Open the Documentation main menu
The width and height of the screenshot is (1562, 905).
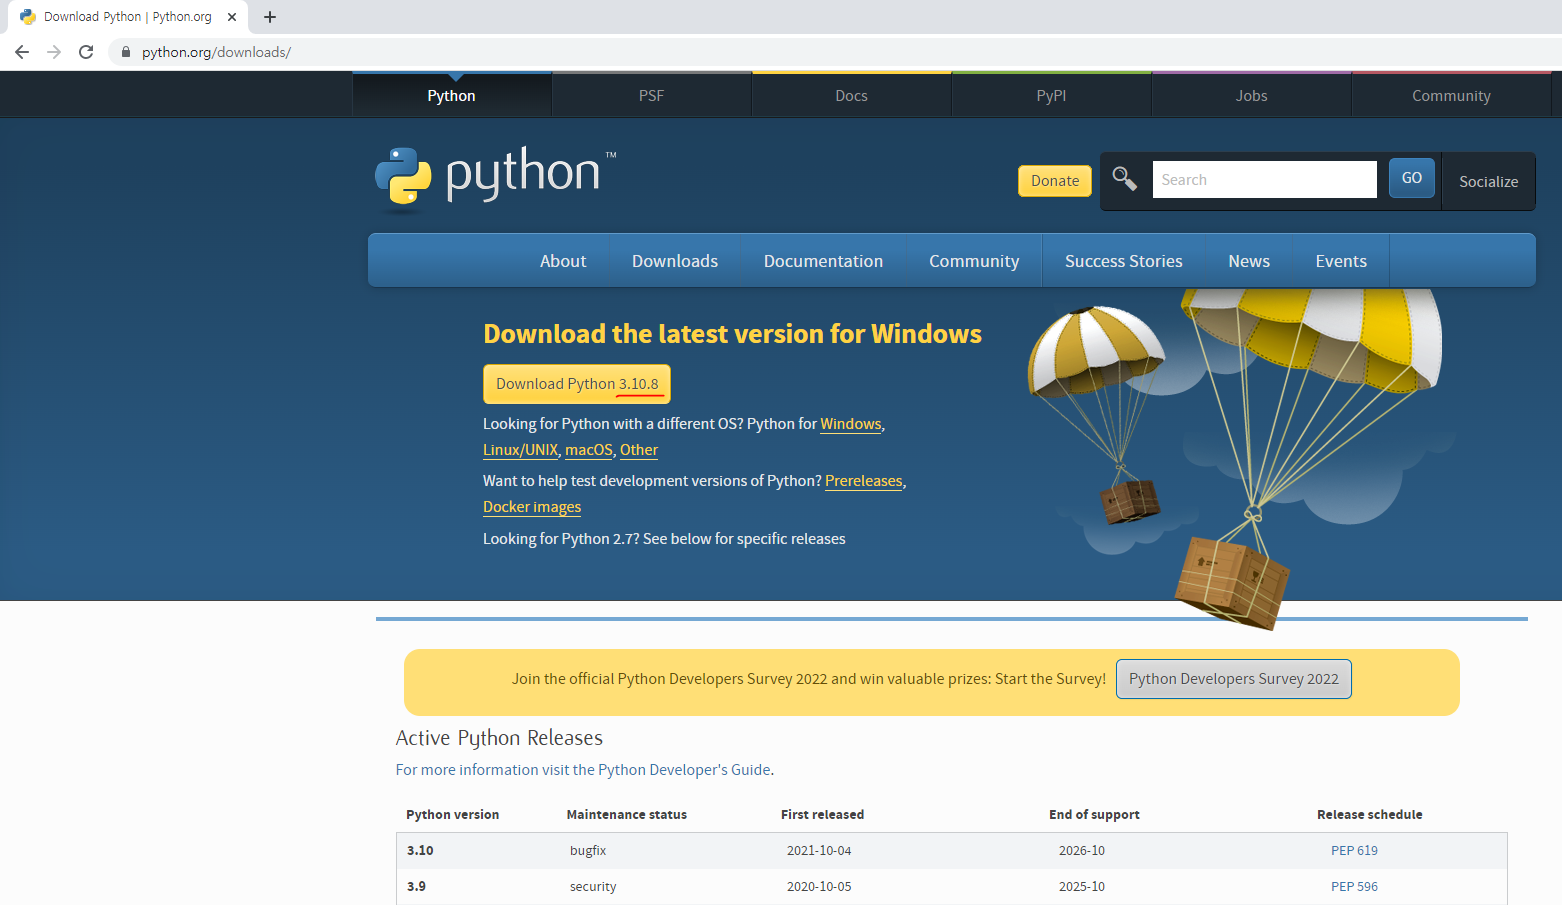(823, 261)
